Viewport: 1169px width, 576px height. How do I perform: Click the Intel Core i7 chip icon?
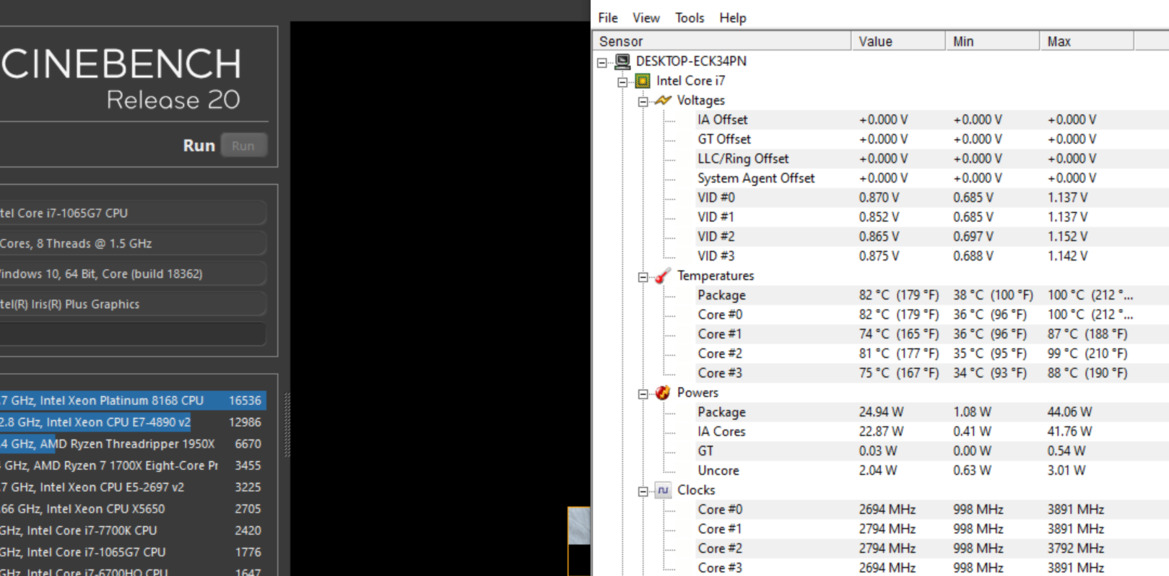(x=641, y=81)
